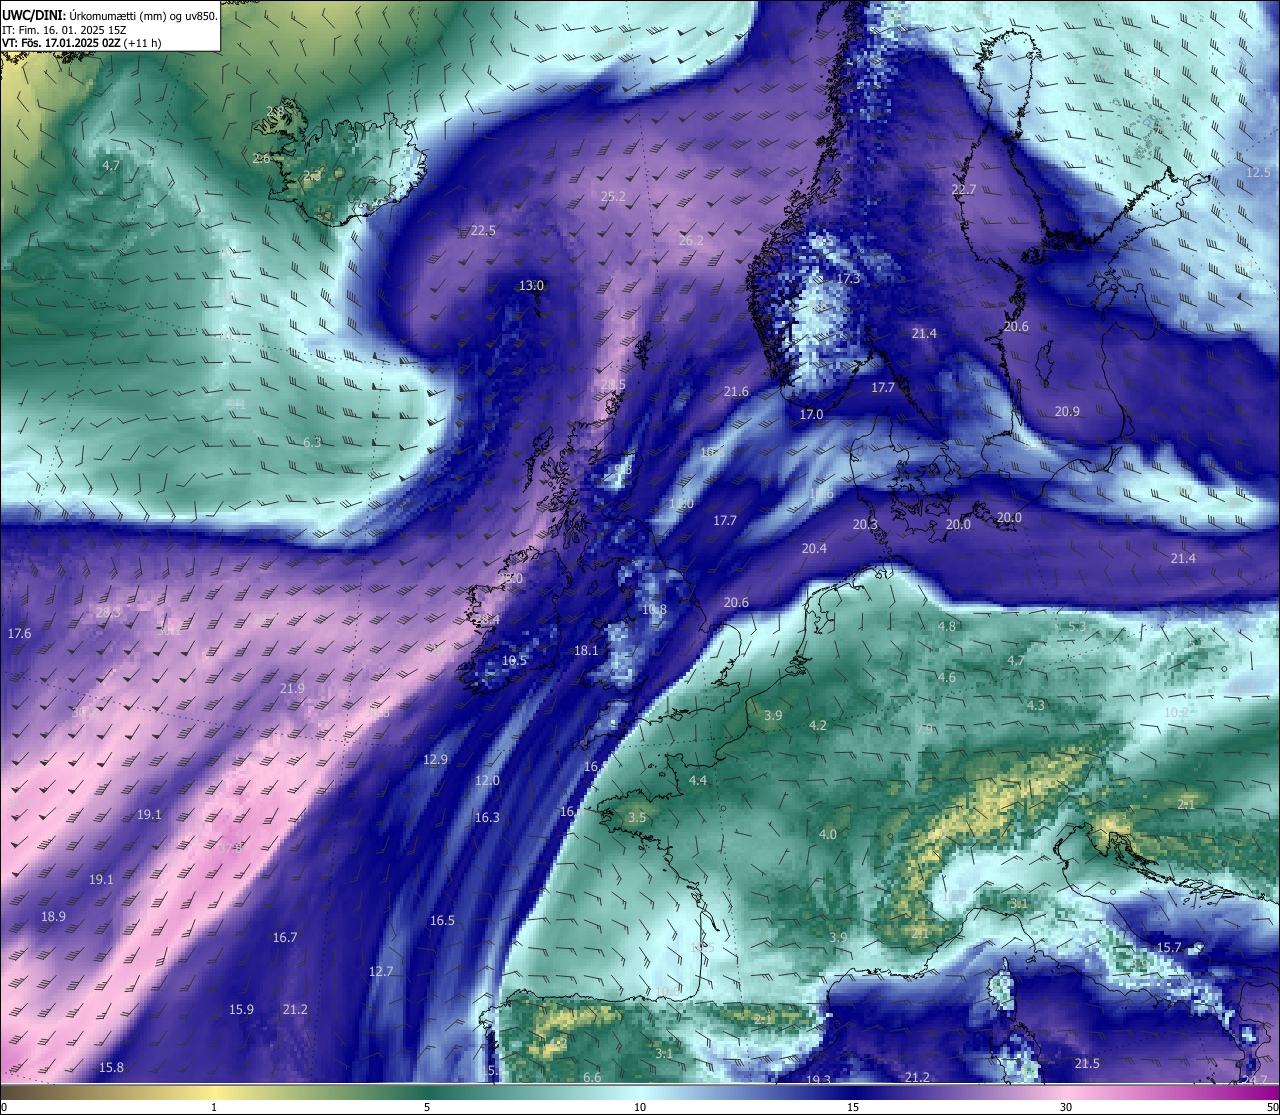Click the 13.0 value label

pyautogui.click(x=531, y=286)
